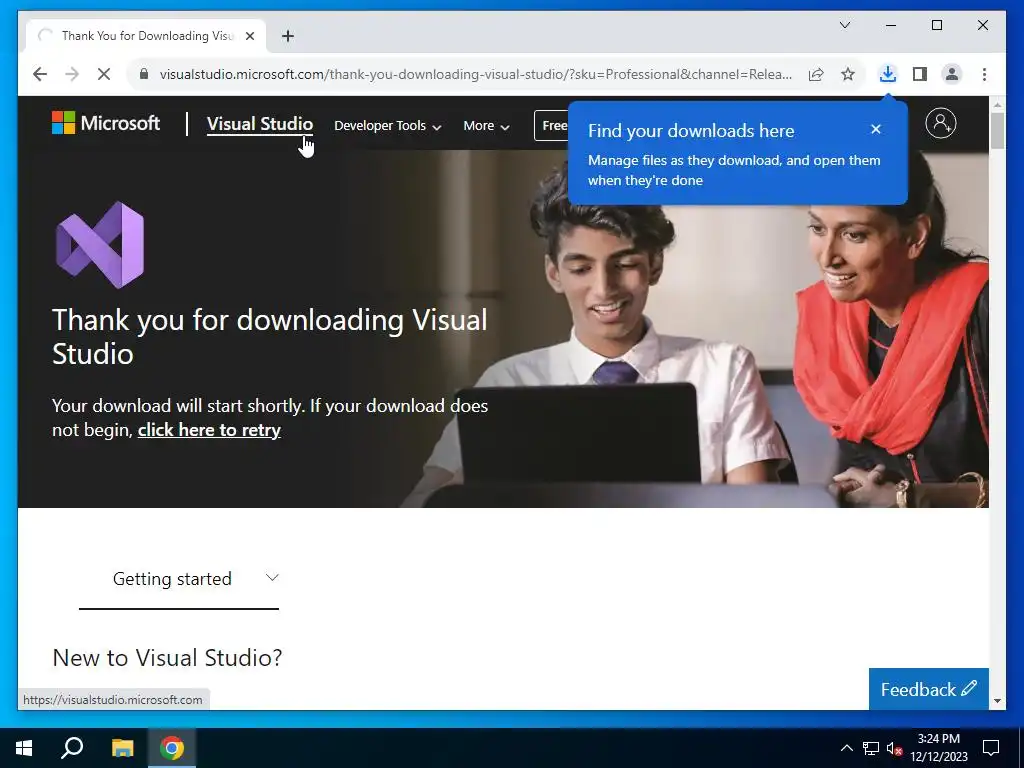The width and height of the screenshot is (1024, 768).
Task: Expand the Developer Tools menu
Action: tap(387, 125)
